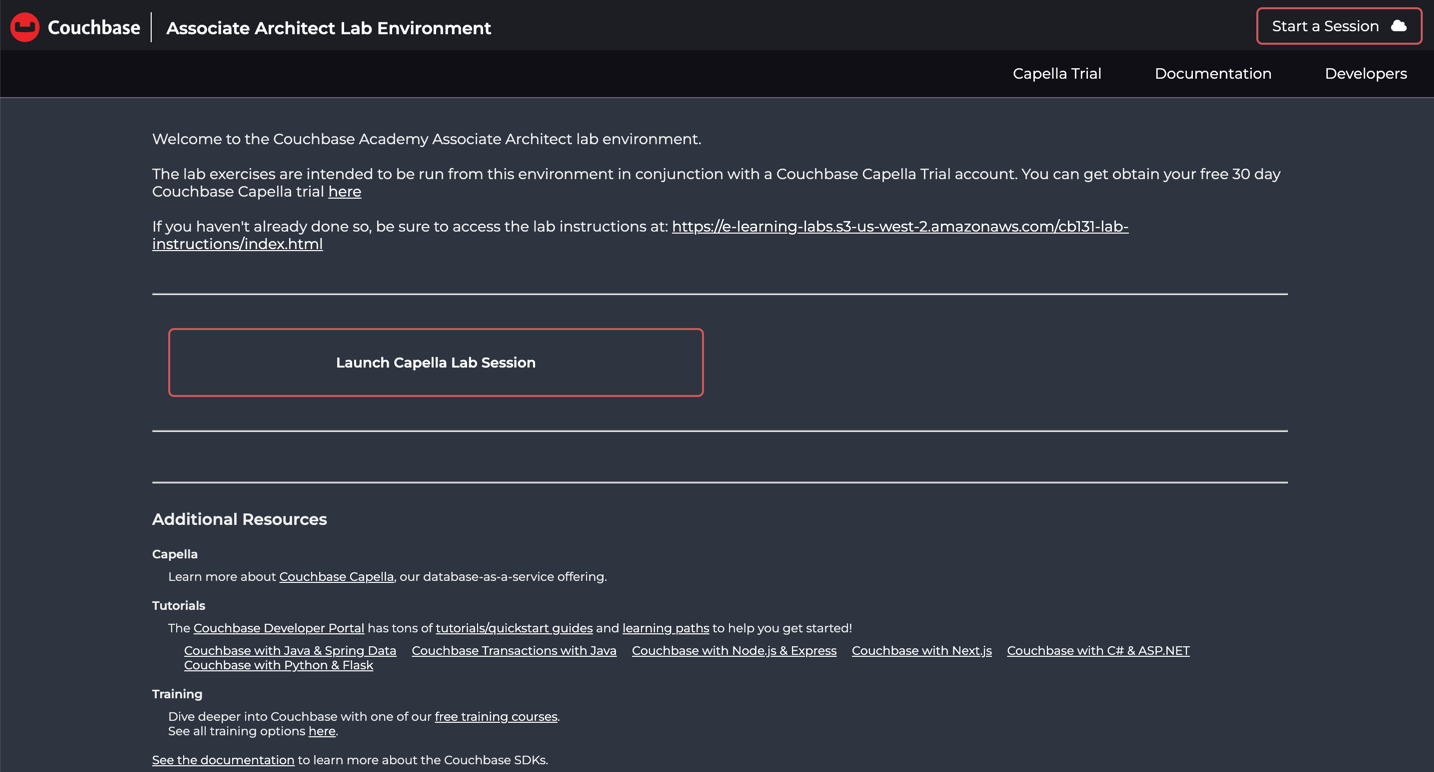The height and width of the screenshot is (772, 1434).
Task: Open Couchbase Transactions with Java tutorial
Action: tap(514, 651)
